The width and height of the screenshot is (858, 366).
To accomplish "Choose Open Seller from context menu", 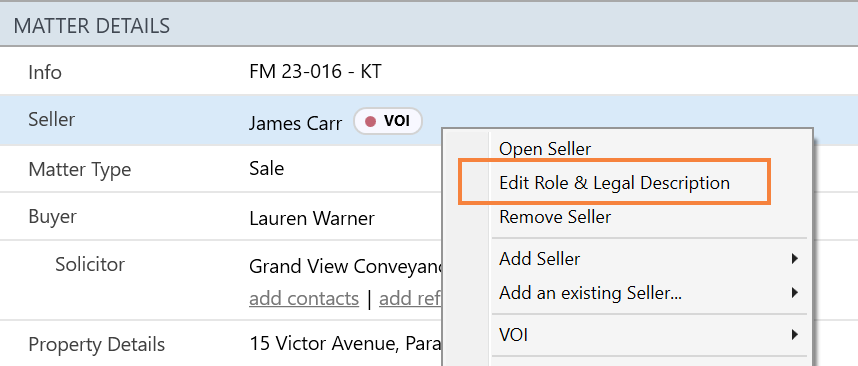I will point(545,149).
